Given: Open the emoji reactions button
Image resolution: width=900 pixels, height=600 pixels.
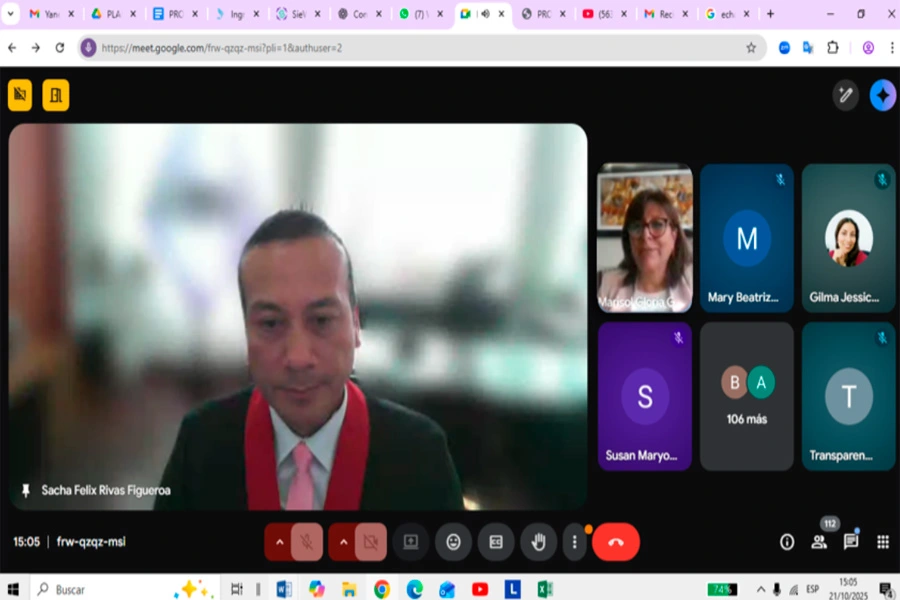Looking at the screenshot, I should tap(453, 542).
